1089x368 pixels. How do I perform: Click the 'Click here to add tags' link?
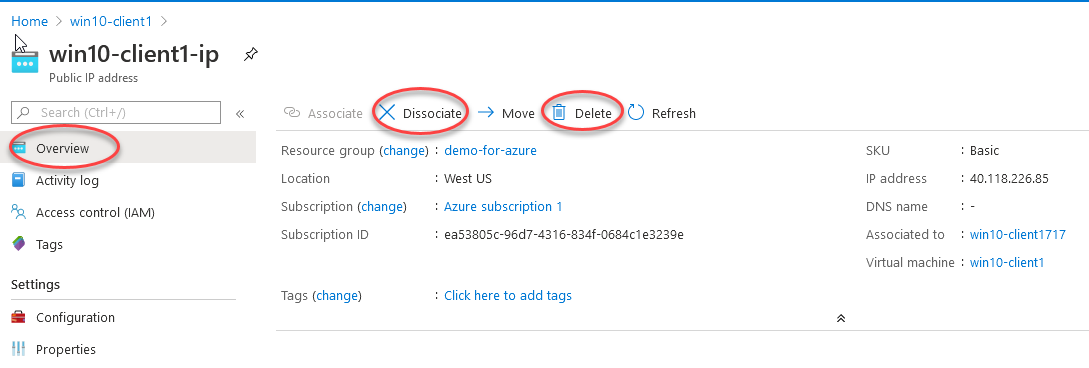coord(508,295)
